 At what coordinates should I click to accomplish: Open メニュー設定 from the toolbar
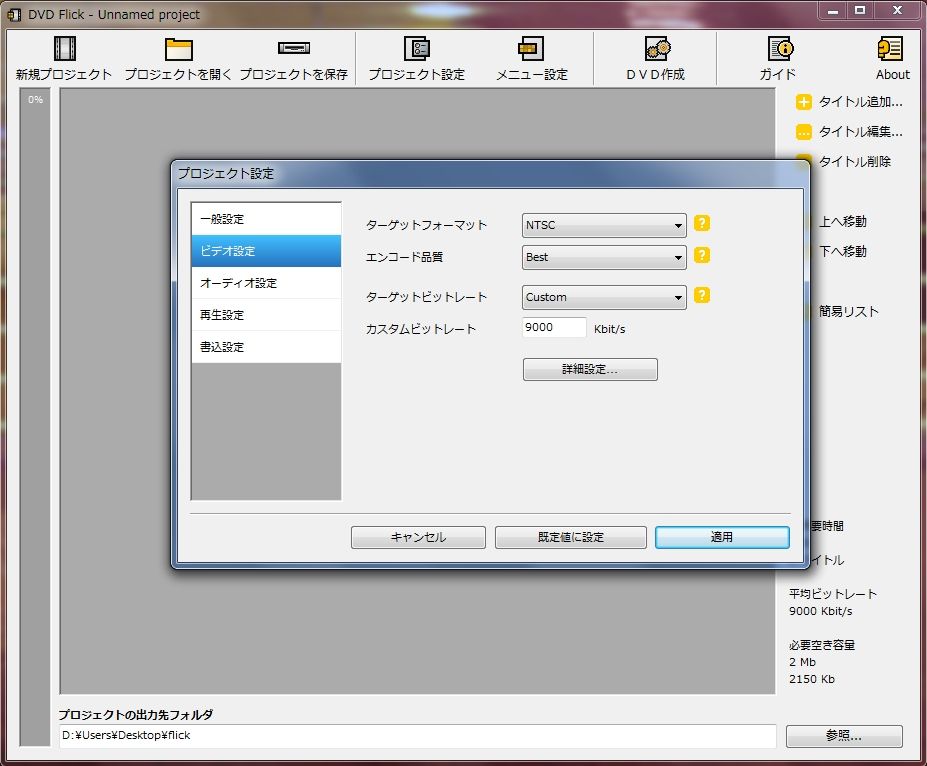[529, 58]
